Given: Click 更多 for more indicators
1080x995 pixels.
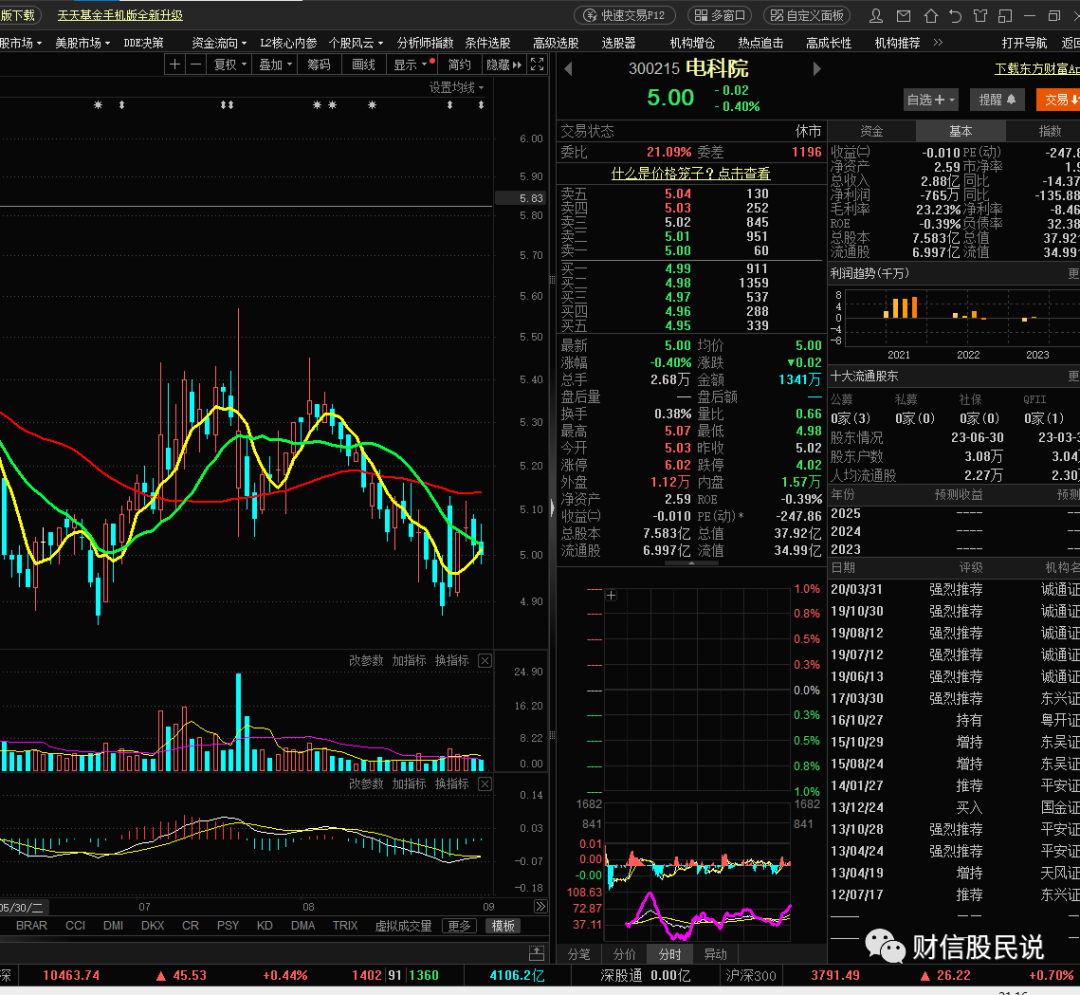Looking at the screenshot, I should pyautogui.click(x=459, y=926).
